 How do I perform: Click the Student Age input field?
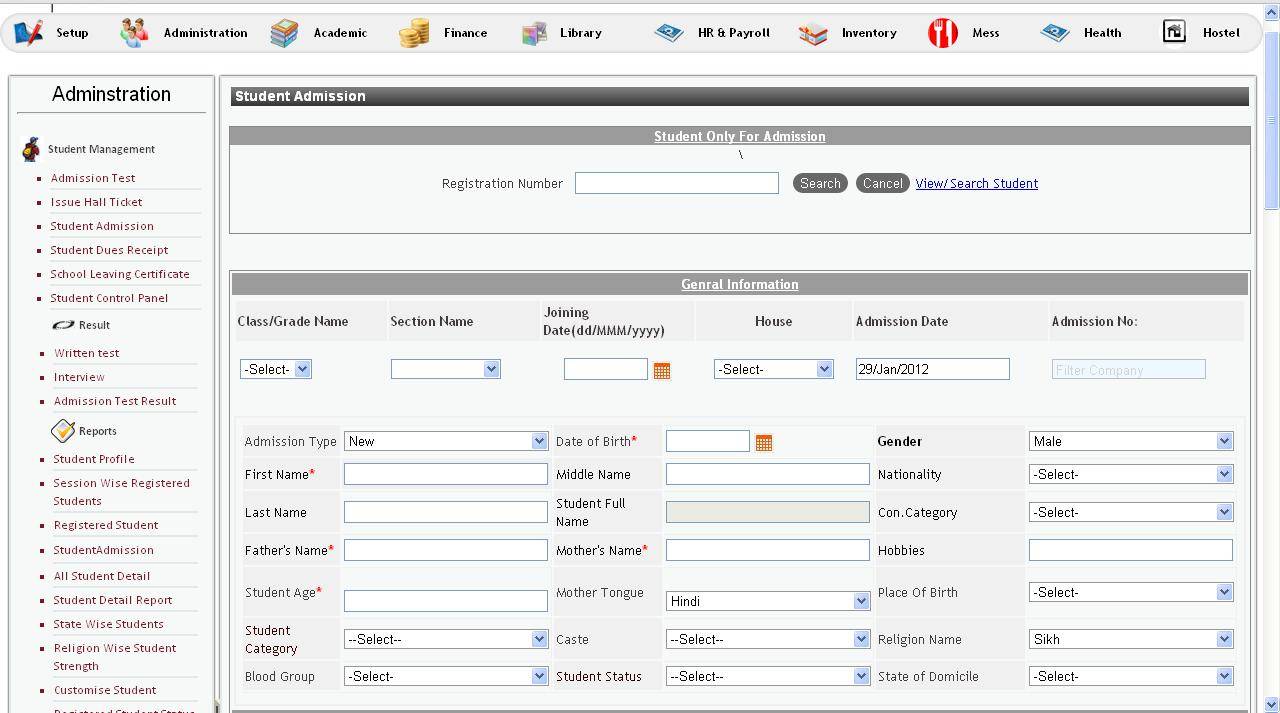pos(446,601)
